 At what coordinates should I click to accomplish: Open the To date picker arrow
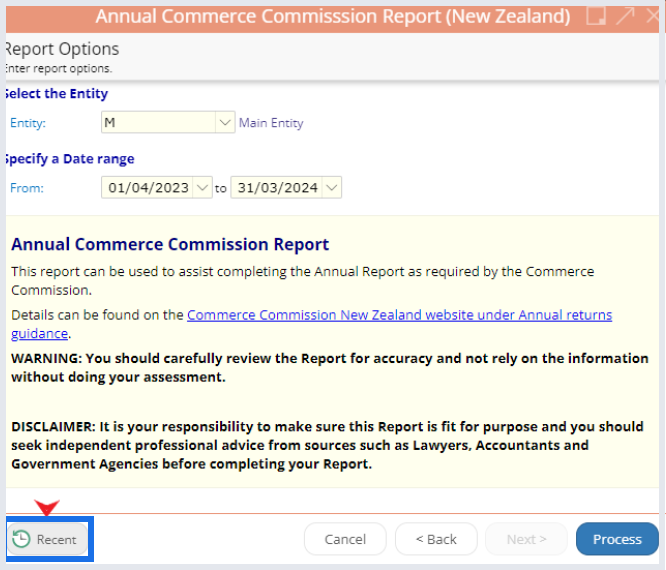point(332,187)
